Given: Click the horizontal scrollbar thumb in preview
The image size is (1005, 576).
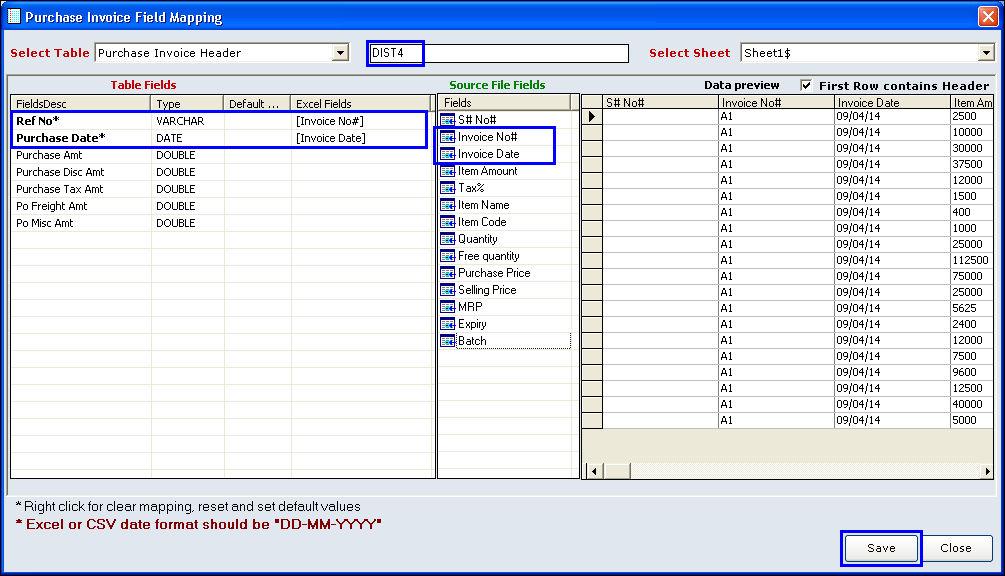Looking at the screenshot, I should (617, 472).
